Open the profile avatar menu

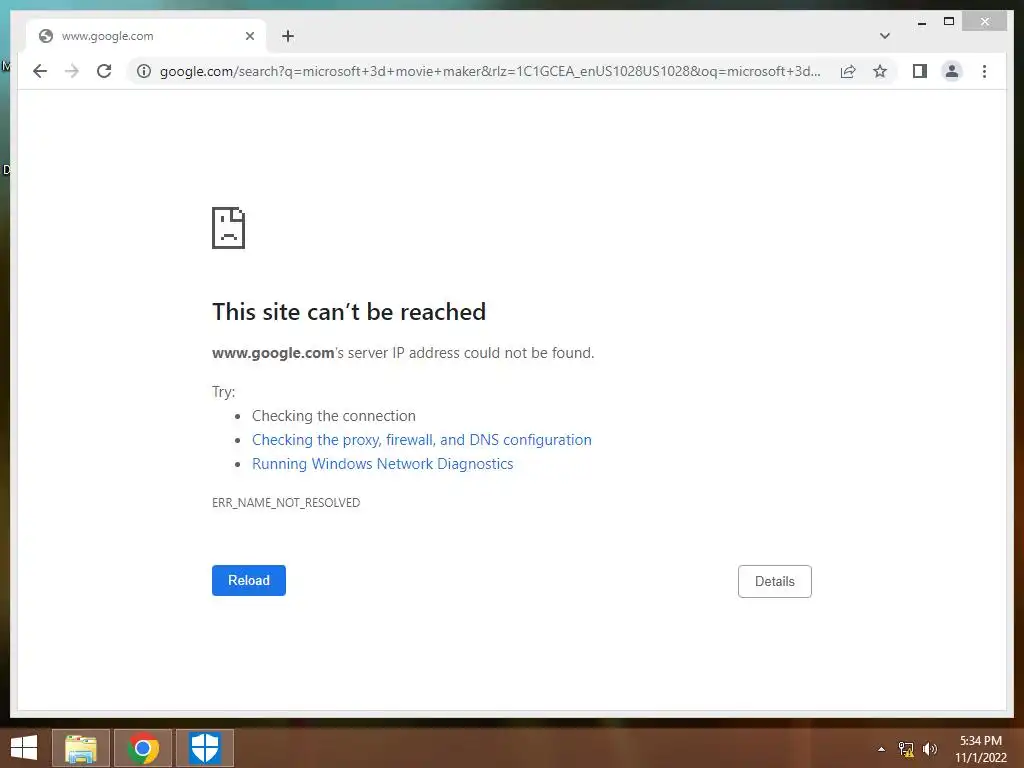952,71
